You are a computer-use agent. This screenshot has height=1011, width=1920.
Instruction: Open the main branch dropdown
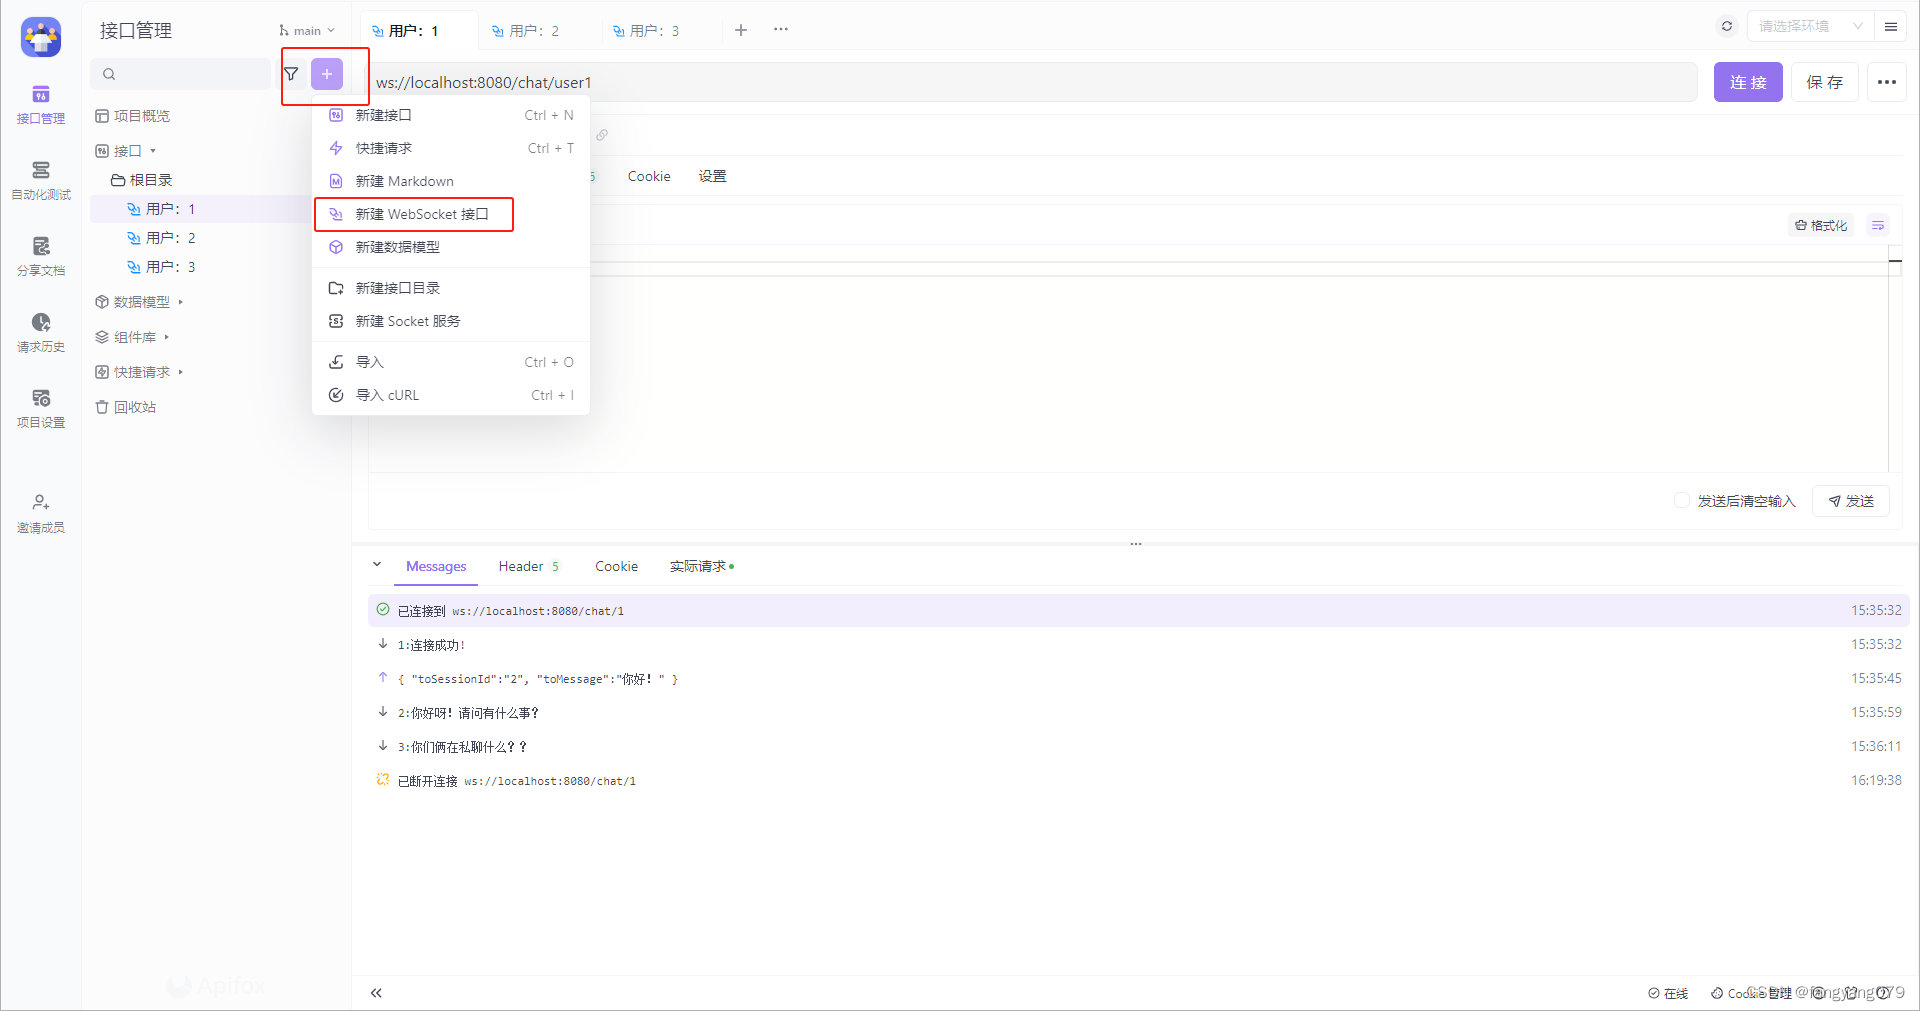(x=307, y=31)
